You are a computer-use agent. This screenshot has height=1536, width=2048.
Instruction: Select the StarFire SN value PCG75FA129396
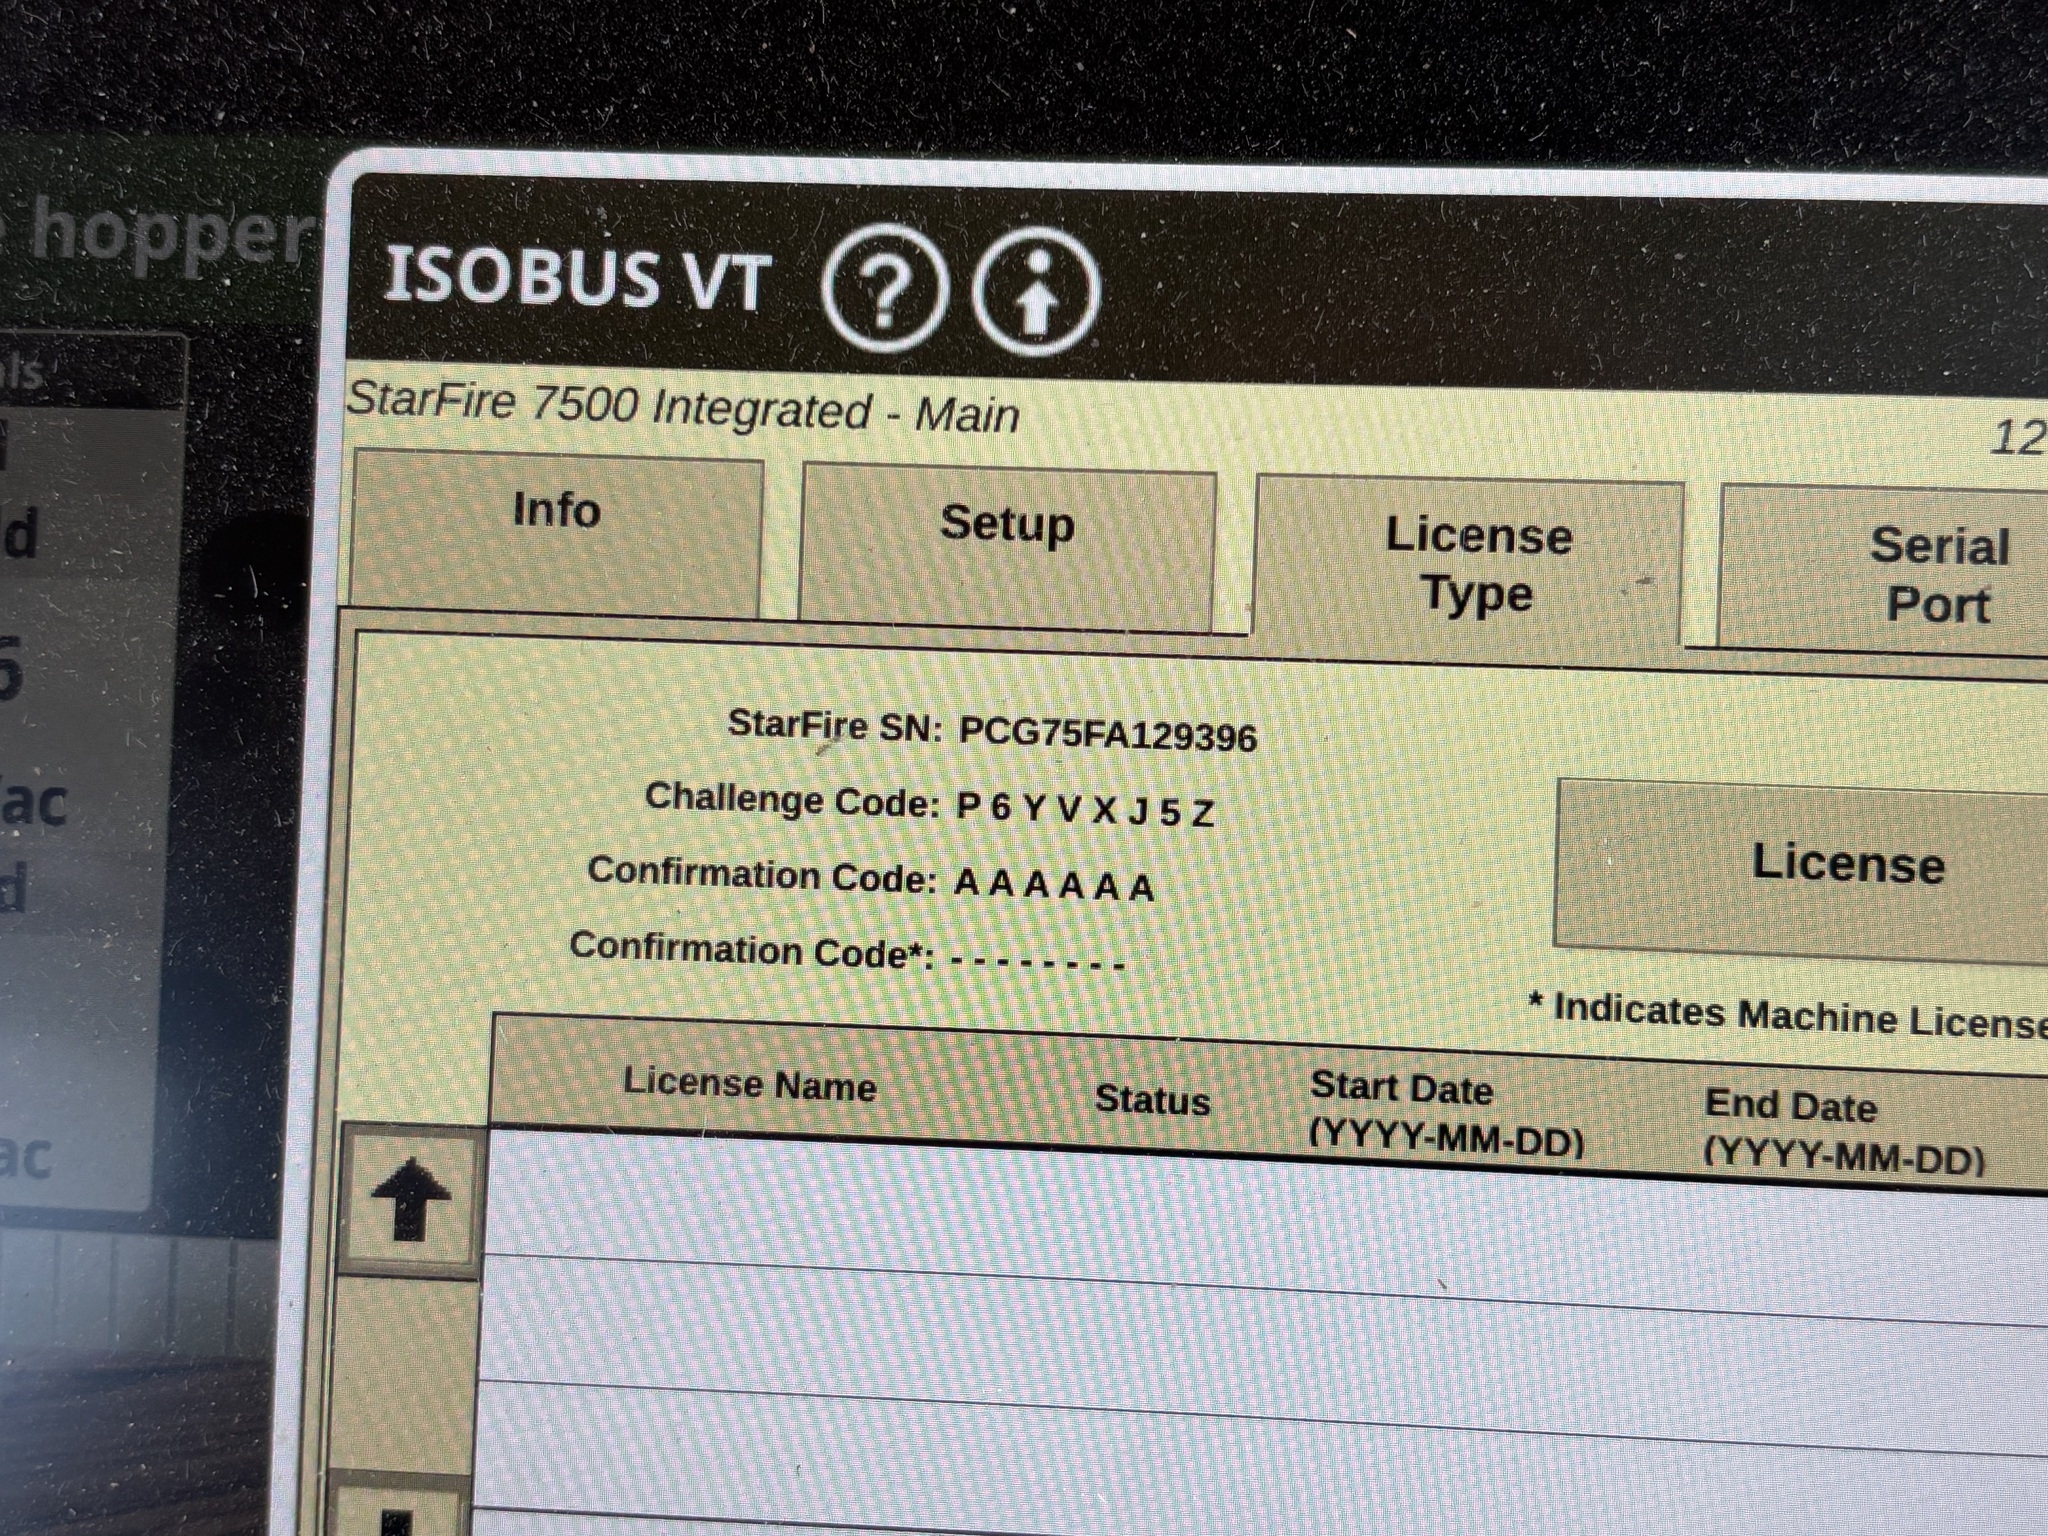click(1107, 736)
